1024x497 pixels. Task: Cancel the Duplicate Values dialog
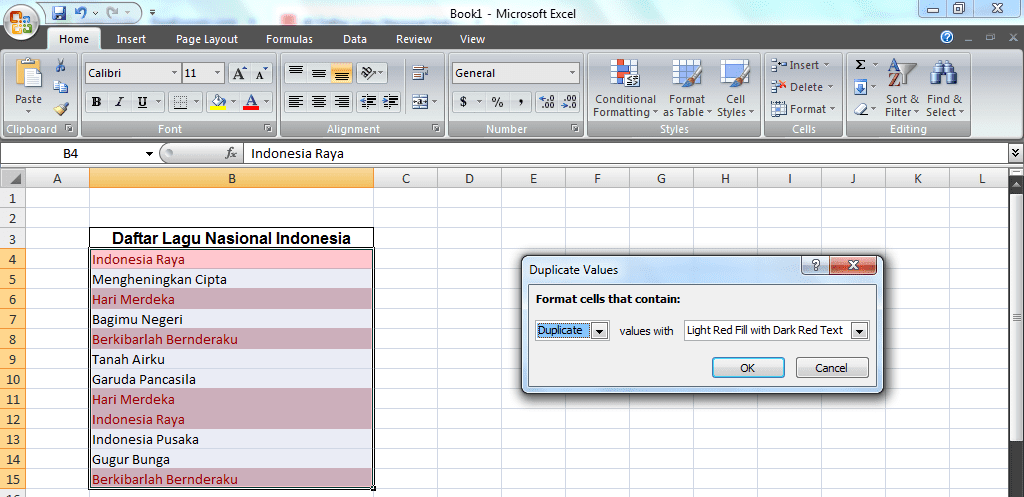tap(831, 368)
